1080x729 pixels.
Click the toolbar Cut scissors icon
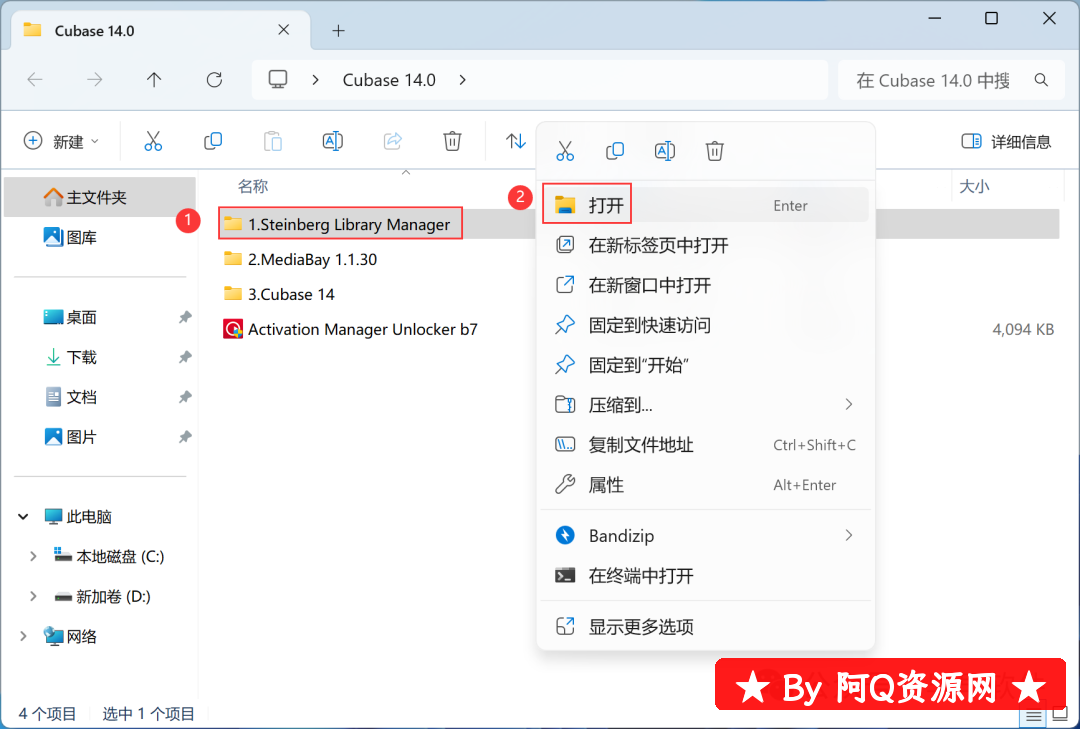(x=153, y=141)
